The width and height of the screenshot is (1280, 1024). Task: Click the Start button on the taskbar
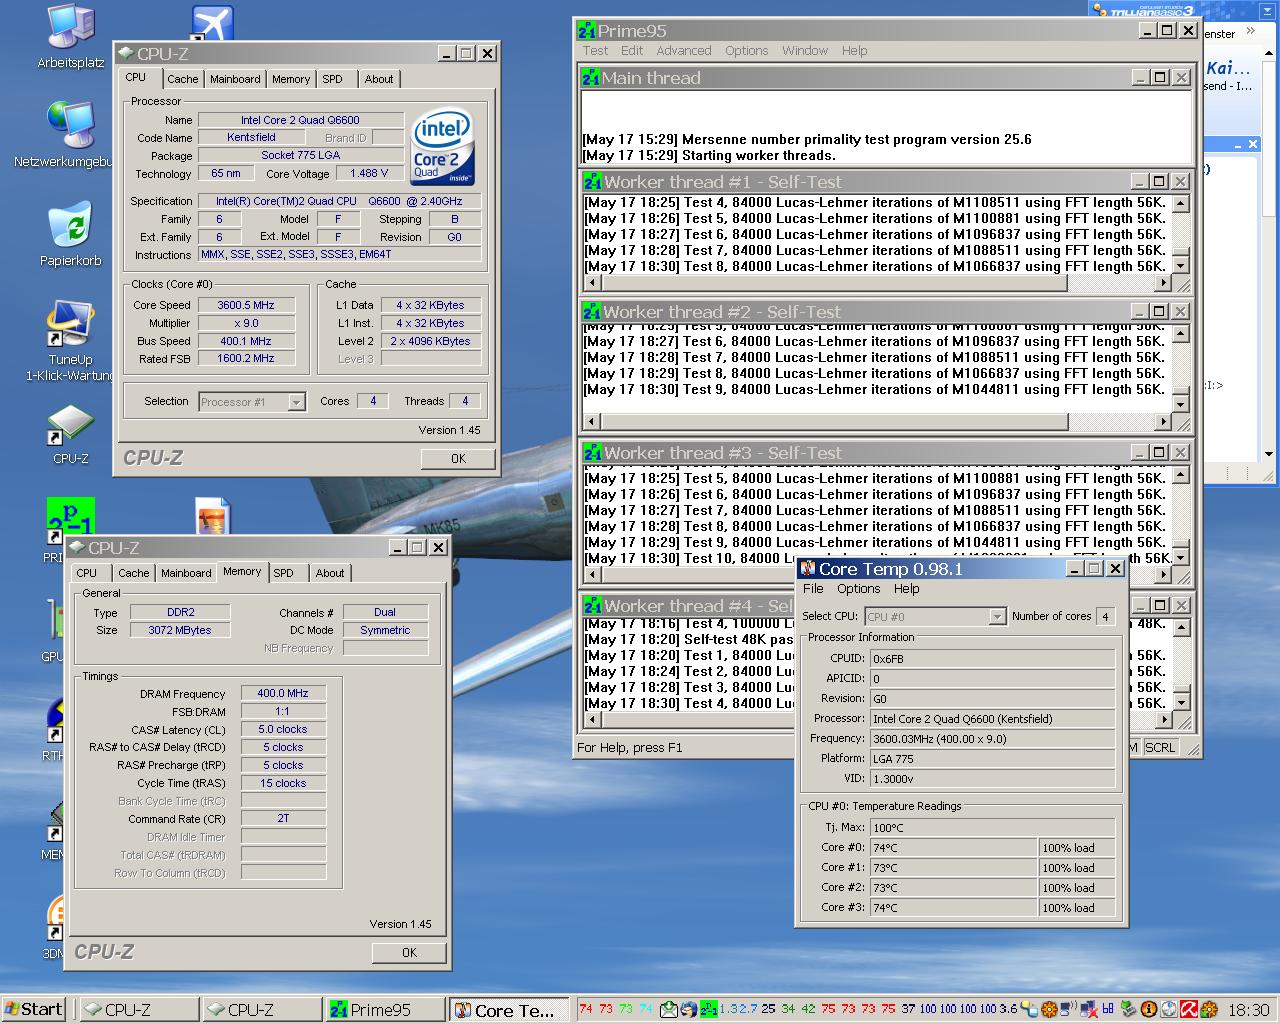(34, 1009)
